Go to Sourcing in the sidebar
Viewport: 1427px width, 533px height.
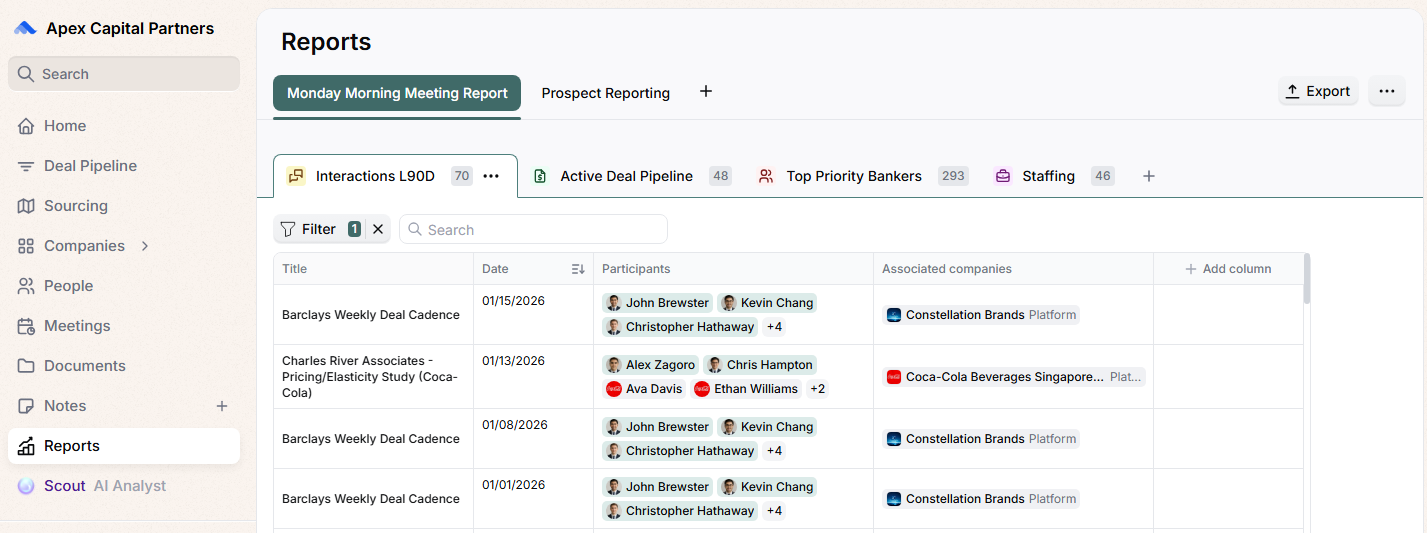pyautogui.click(x=124, y=206)
